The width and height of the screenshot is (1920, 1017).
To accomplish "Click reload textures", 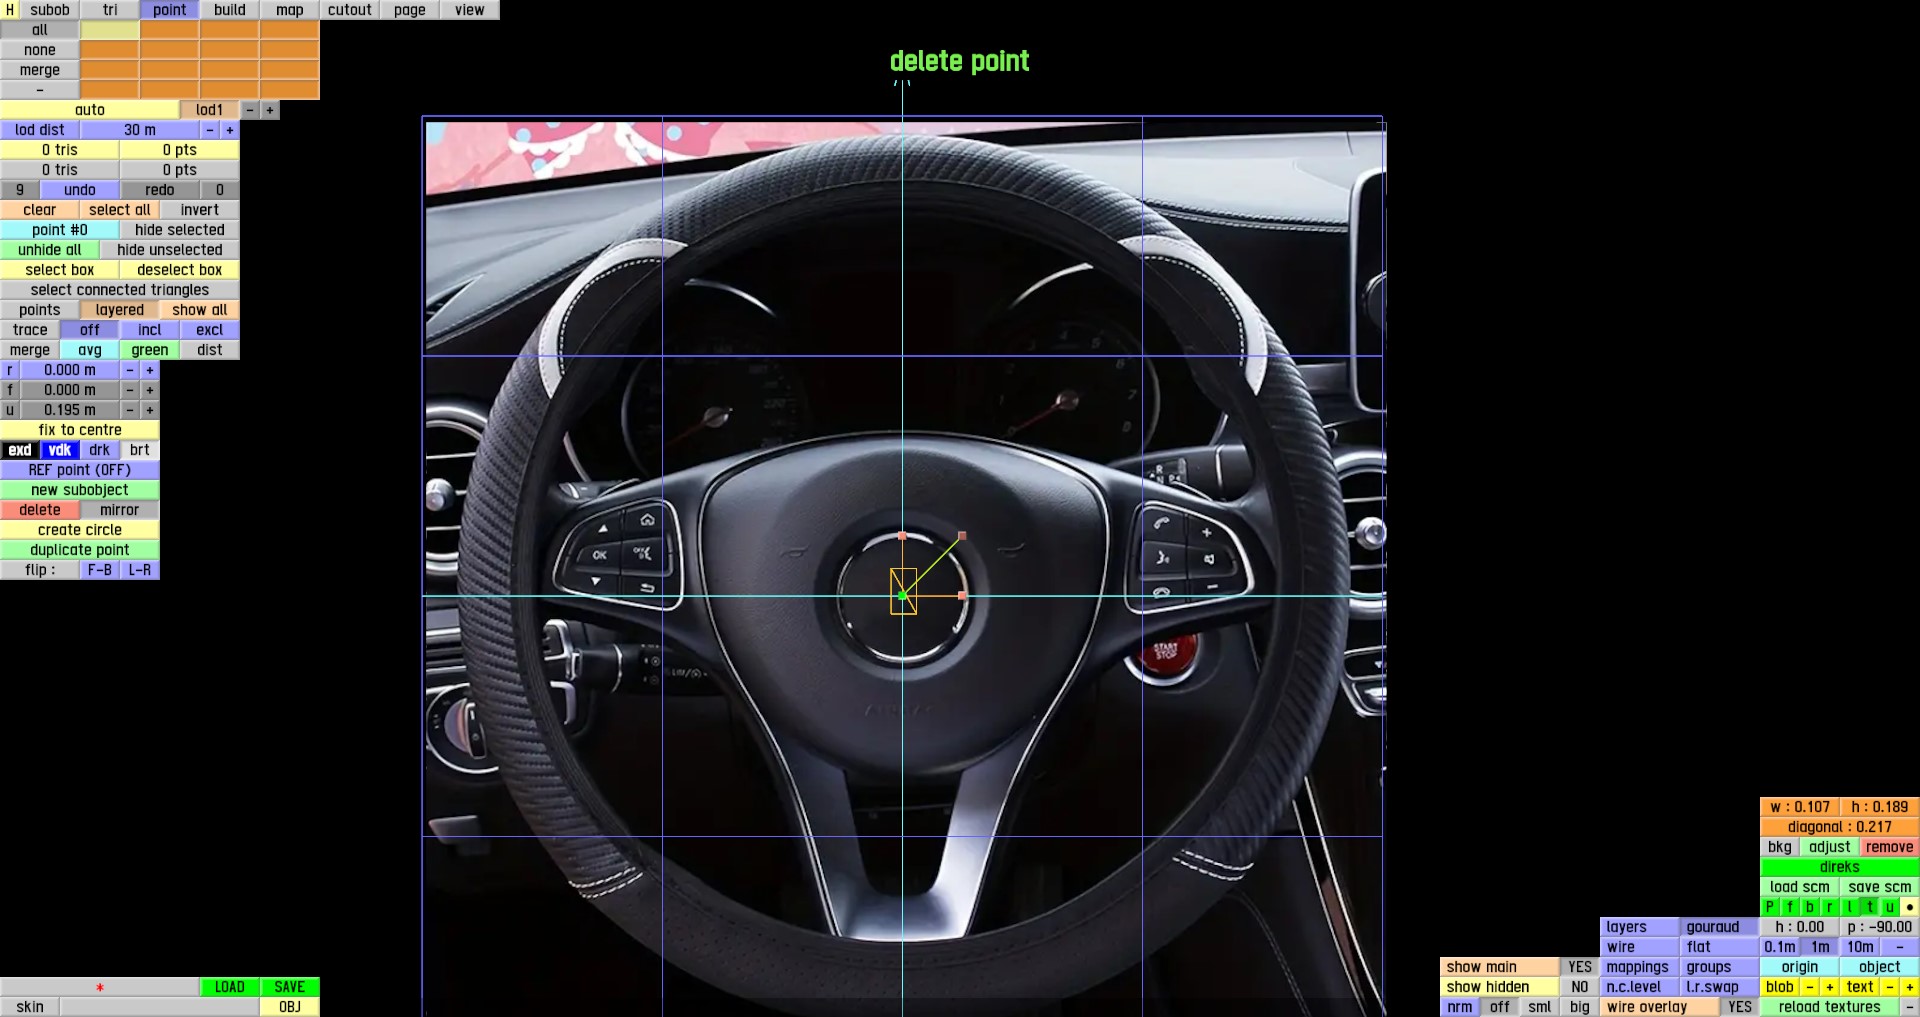I will (x=1830, y=1007).
